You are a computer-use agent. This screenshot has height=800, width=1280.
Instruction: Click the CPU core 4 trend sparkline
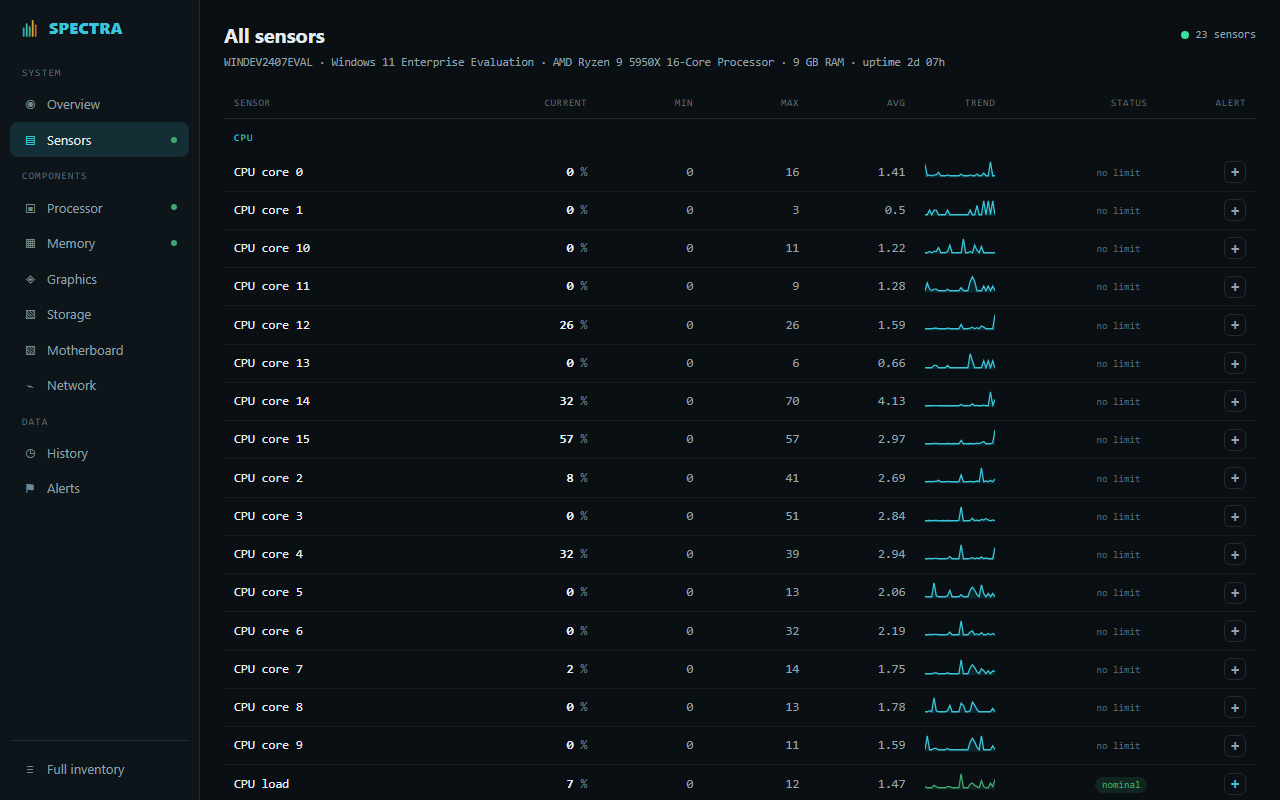point(960,553)
